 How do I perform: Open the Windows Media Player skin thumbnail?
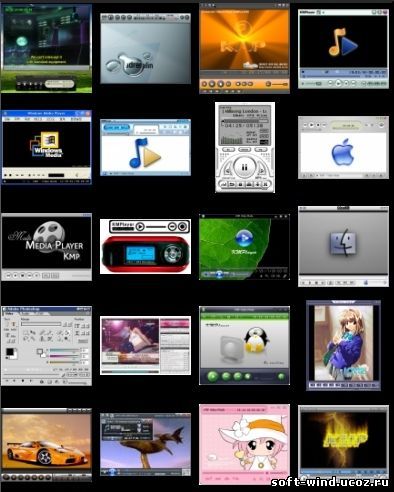click(x=46, y=147)
